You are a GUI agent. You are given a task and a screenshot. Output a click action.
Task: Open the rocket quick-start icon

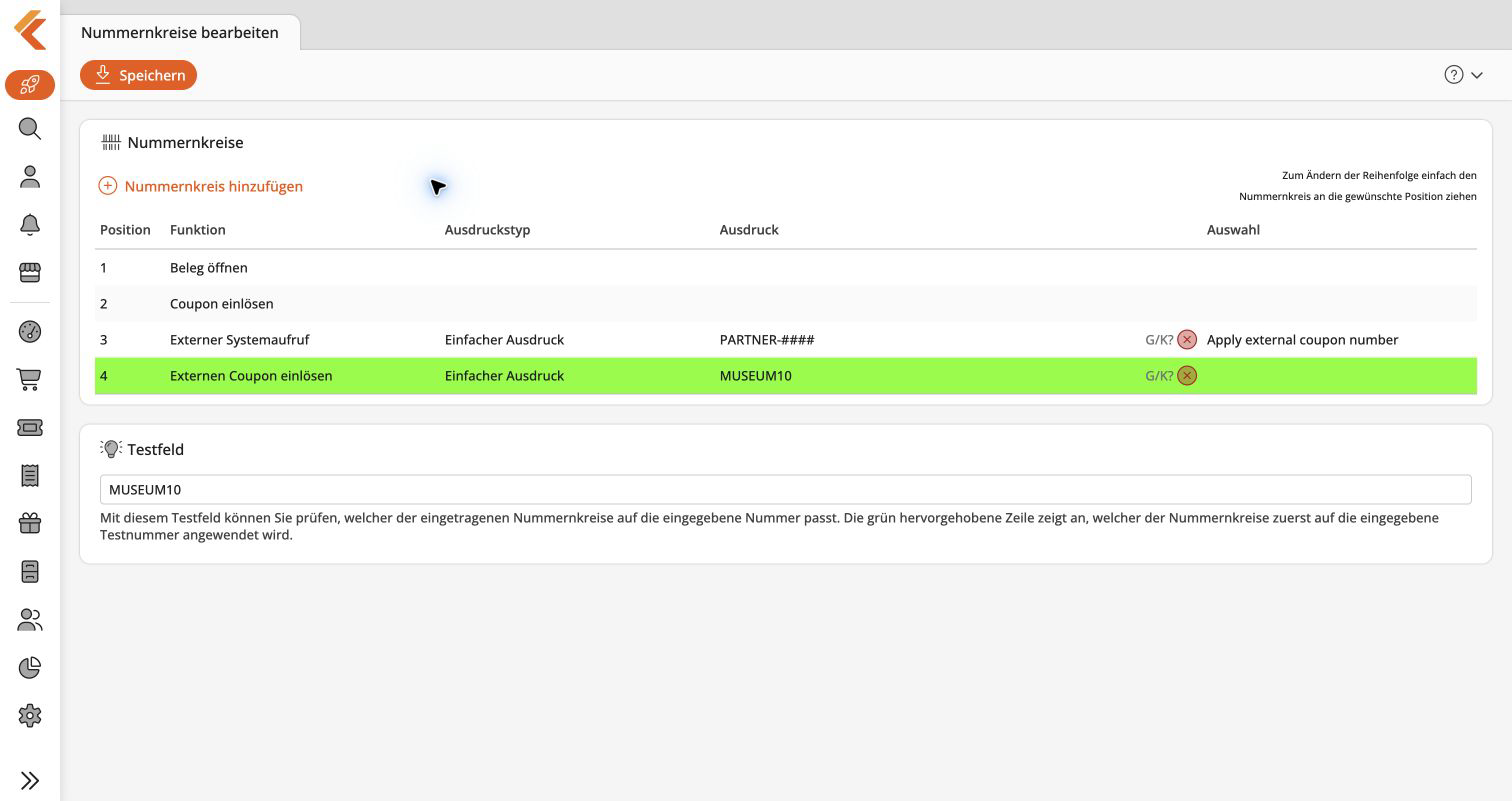click(30, 85)
